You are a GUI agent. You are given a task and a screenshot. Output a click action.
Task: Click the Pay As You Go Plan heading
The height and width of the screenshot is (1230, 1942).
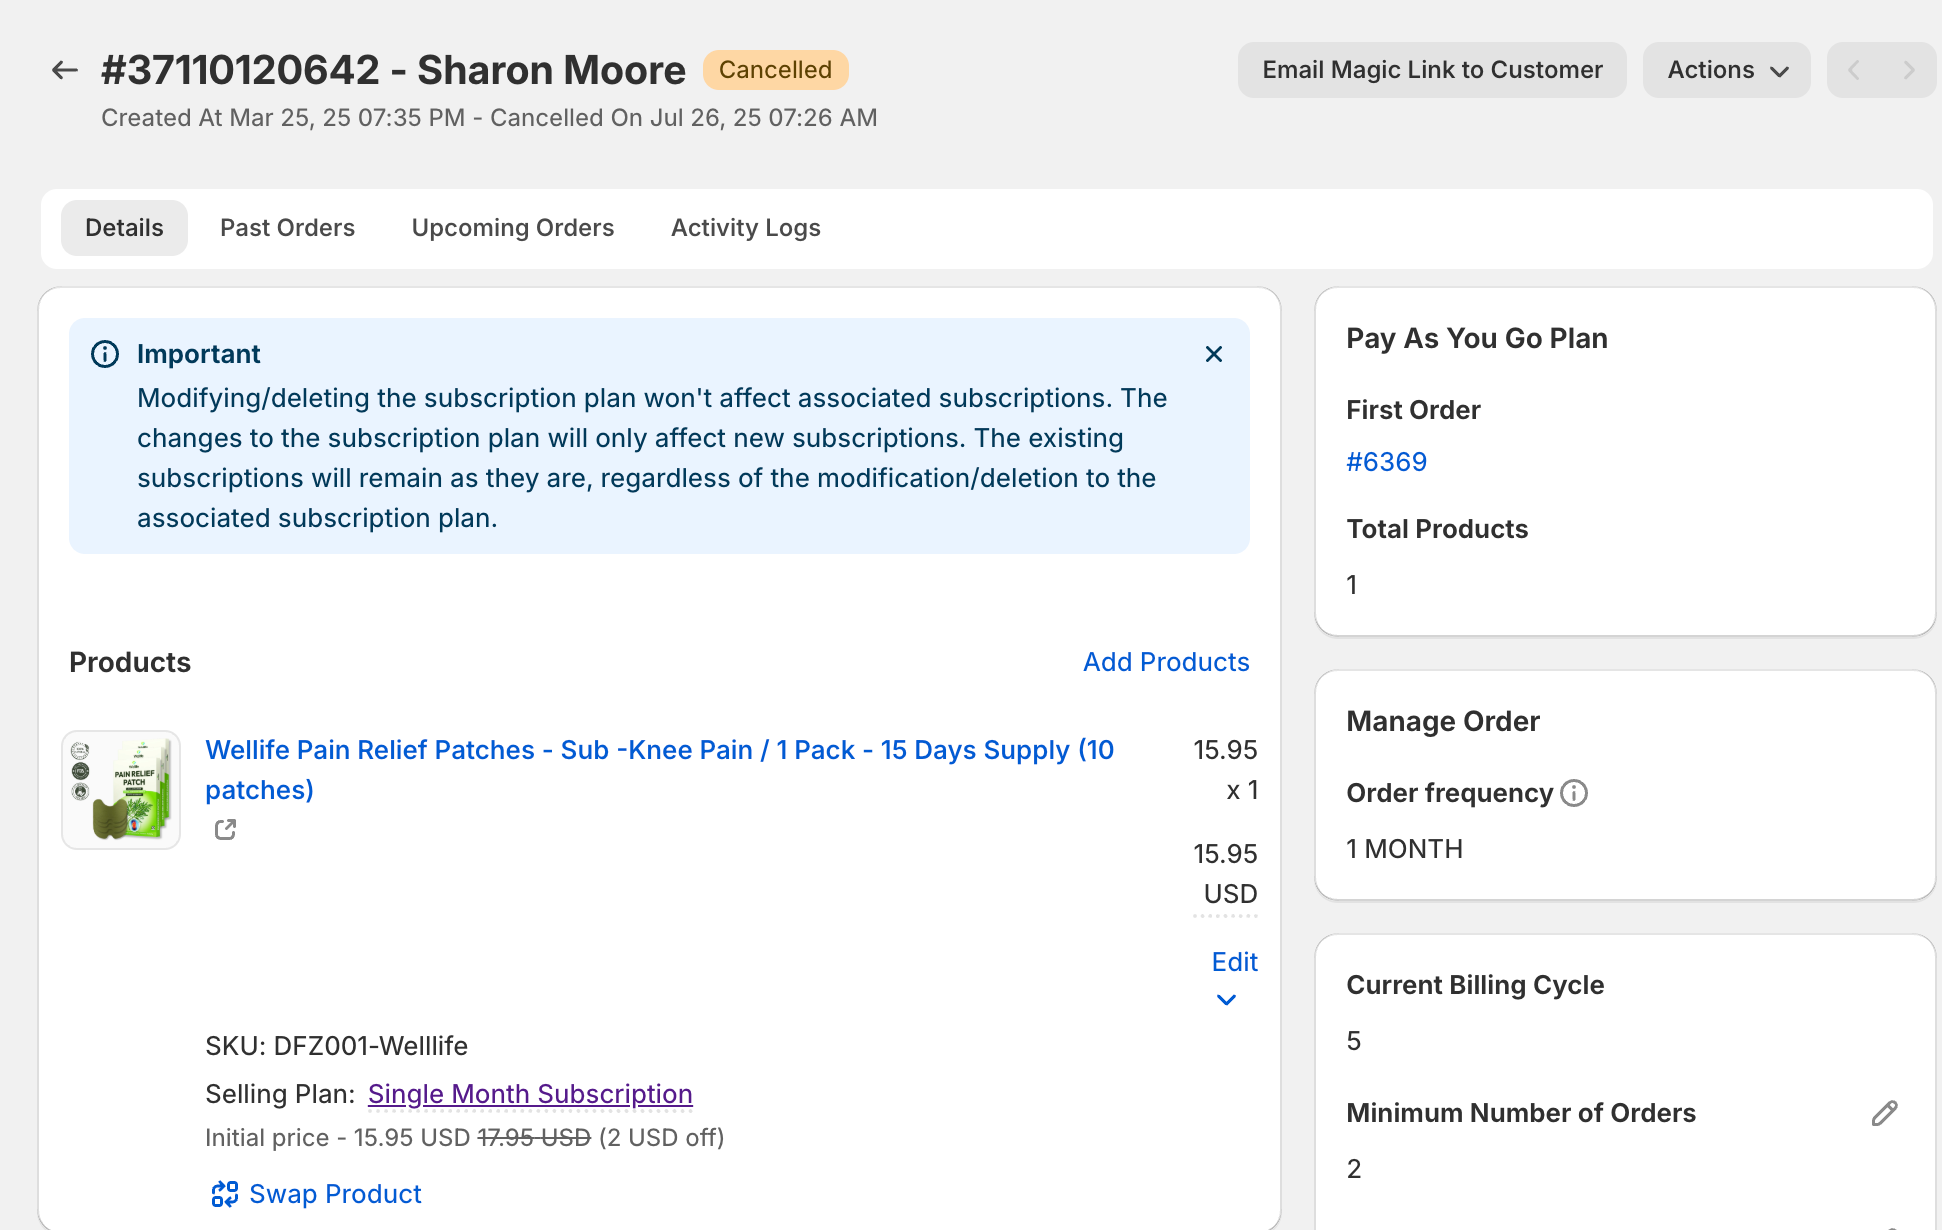[1477, 338]
